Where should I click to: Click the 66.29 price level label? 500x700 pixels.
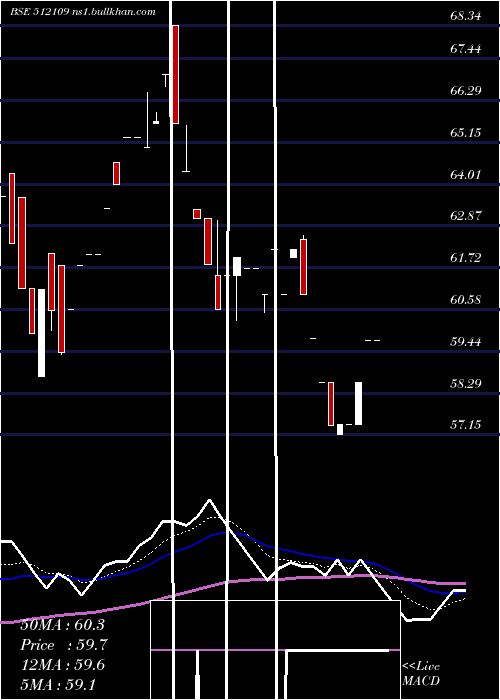pyautogui.click(x=466, y=91)
